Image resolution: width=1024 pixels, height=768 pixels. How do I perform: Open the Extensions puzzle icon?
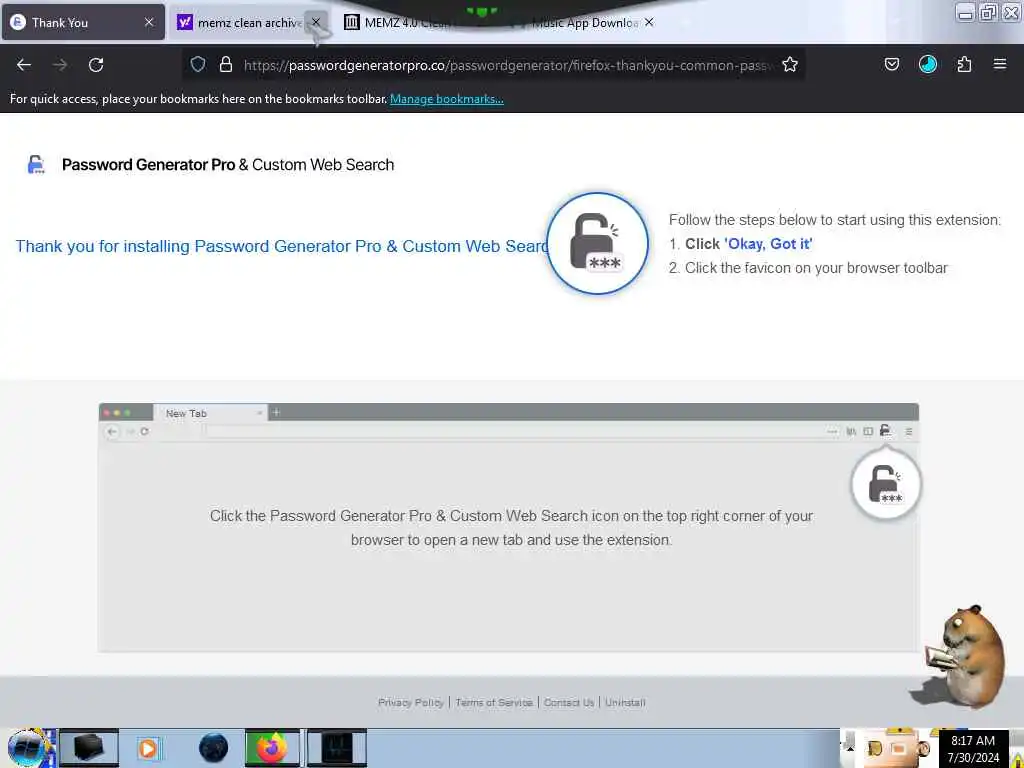(x=964, y=64)
